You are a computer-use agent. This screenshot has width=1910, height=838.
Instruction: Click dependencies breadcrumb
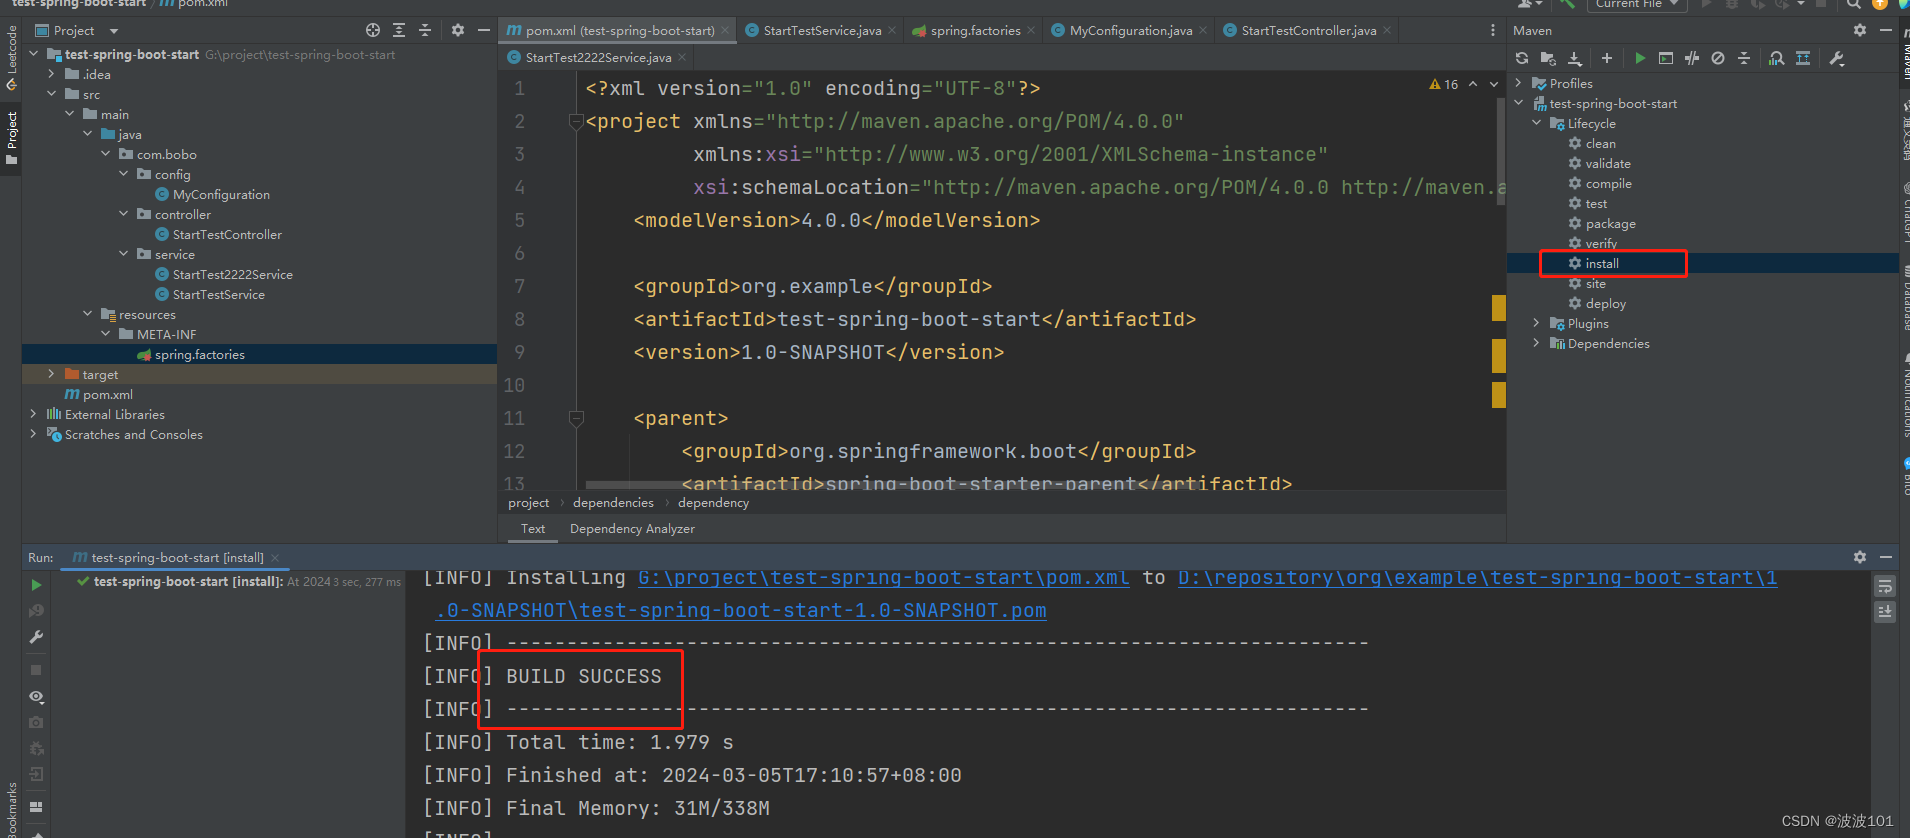tap(613, 503)
